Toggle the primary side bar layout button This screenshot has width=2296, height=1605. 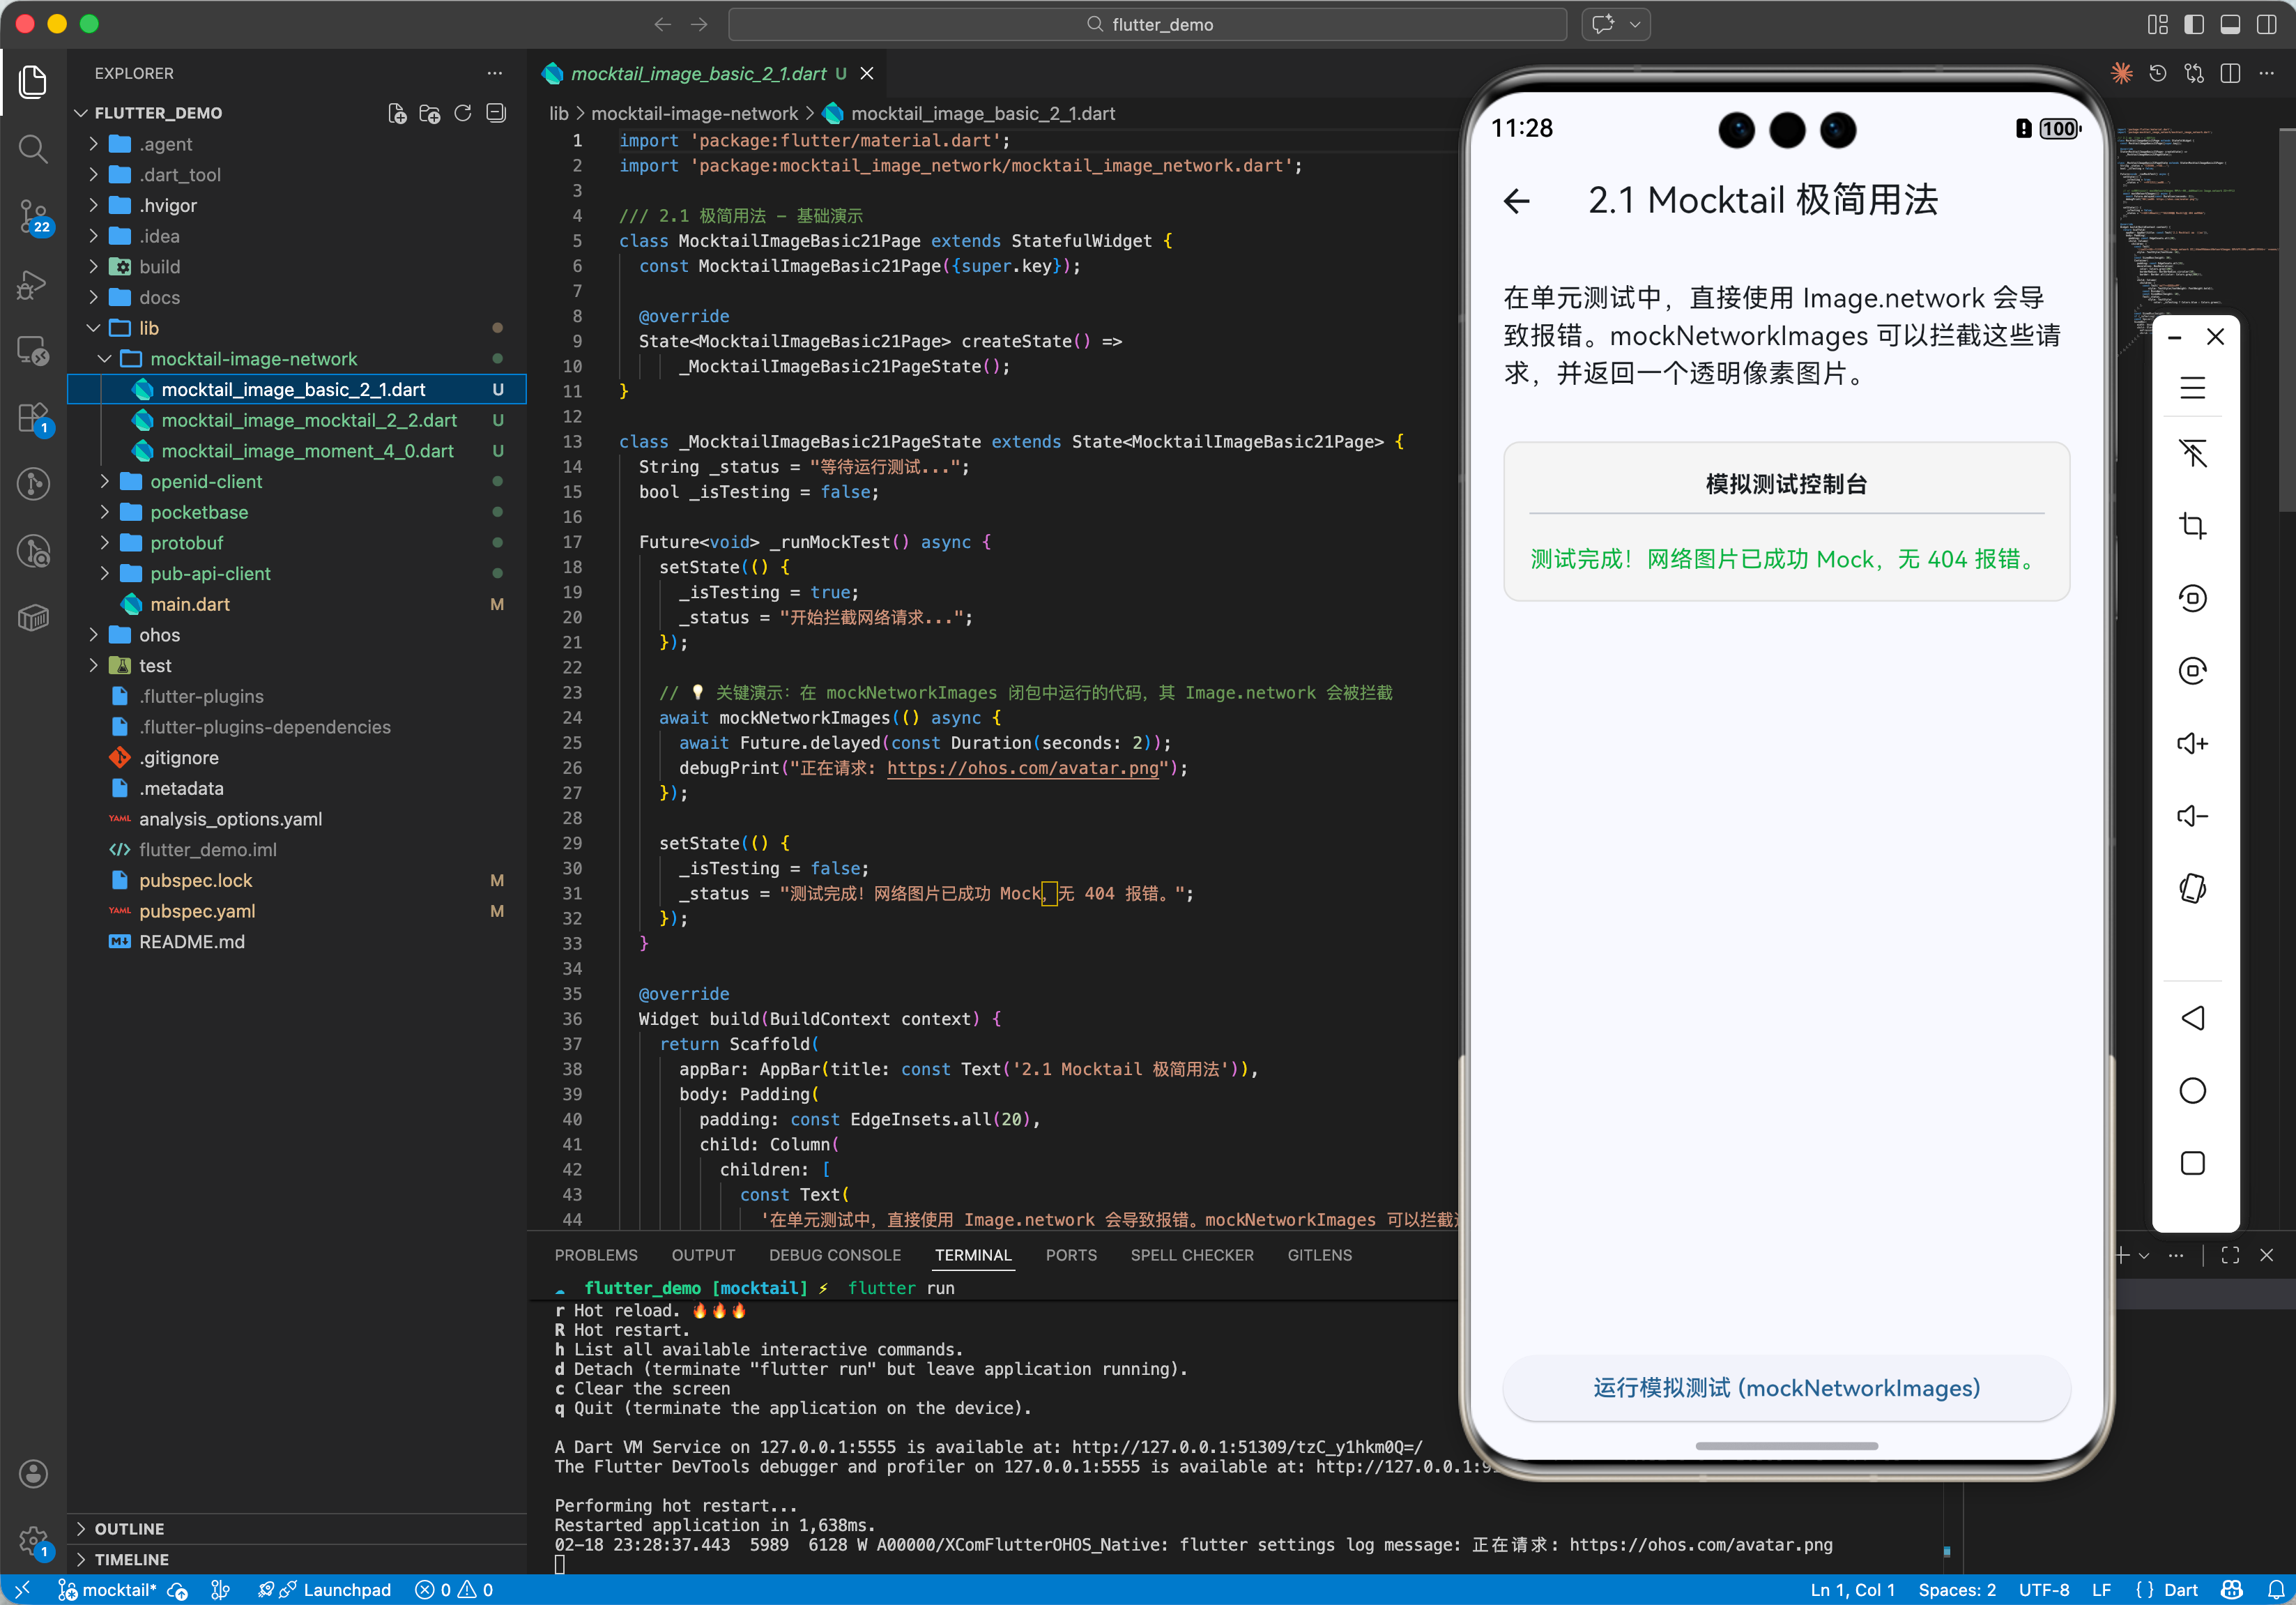tap(2193, 24)
